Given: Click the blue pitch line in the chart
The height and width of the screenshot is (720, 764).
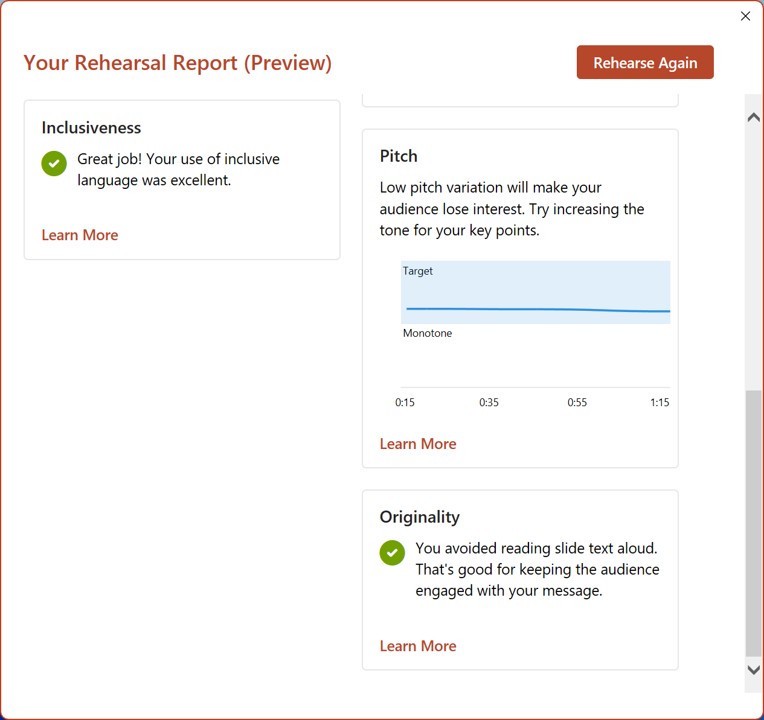Looking at the screenshot, I should click(x=535, y=309).
